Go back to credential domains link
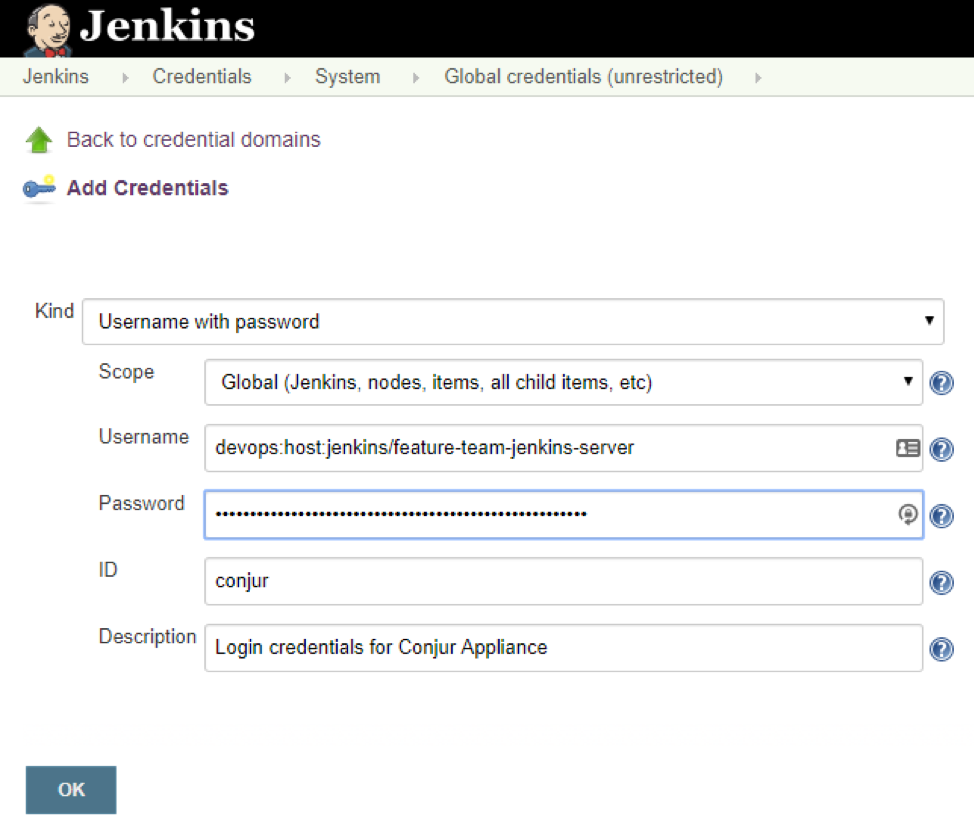This screenshot has height=824, width=974. 194,139
